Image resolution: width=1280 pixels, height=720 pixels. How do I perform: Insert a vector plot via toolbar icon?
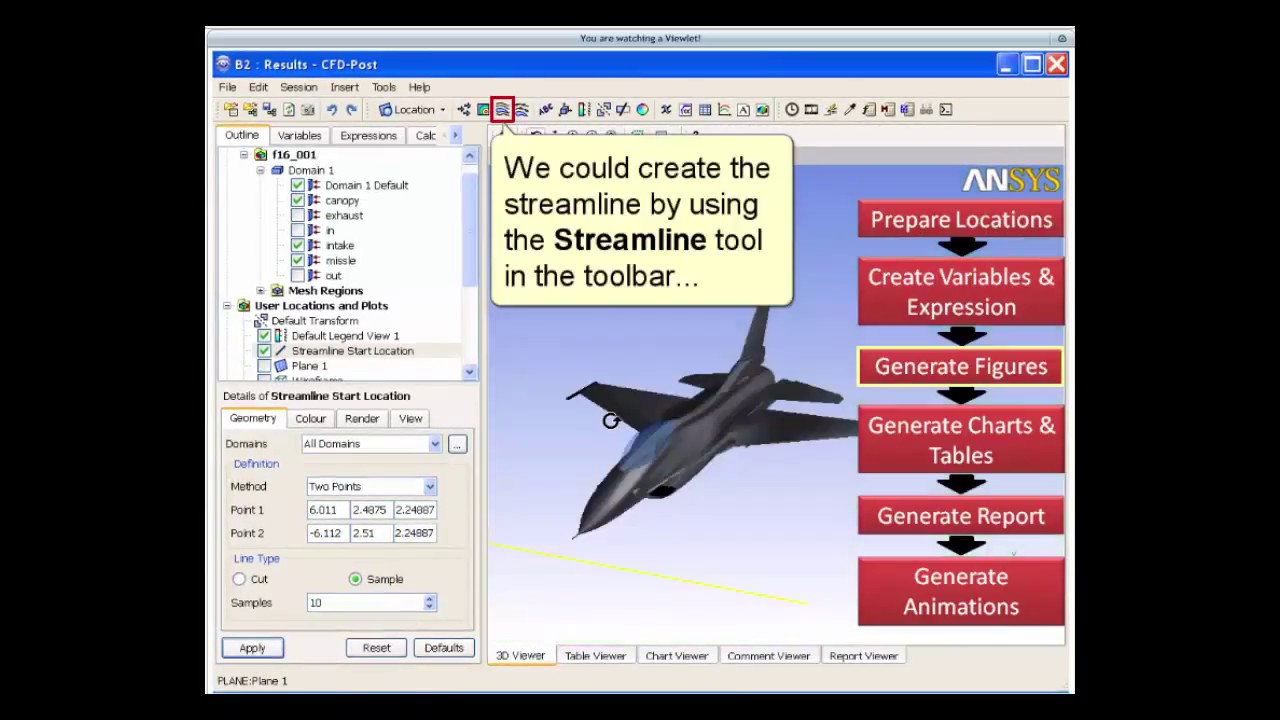[x=464, y=110]
